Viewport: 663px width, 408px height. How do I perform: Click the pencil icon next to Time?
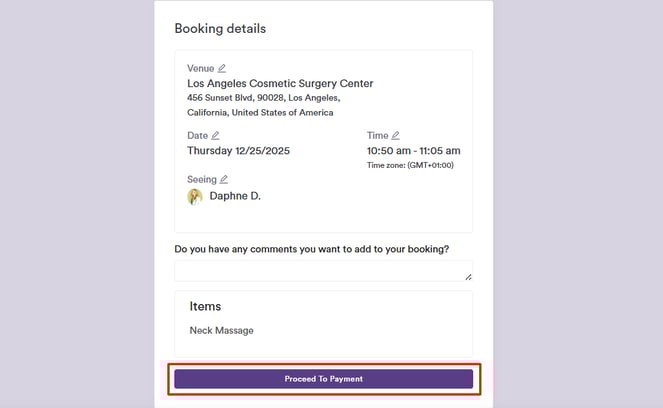point(395,135)
